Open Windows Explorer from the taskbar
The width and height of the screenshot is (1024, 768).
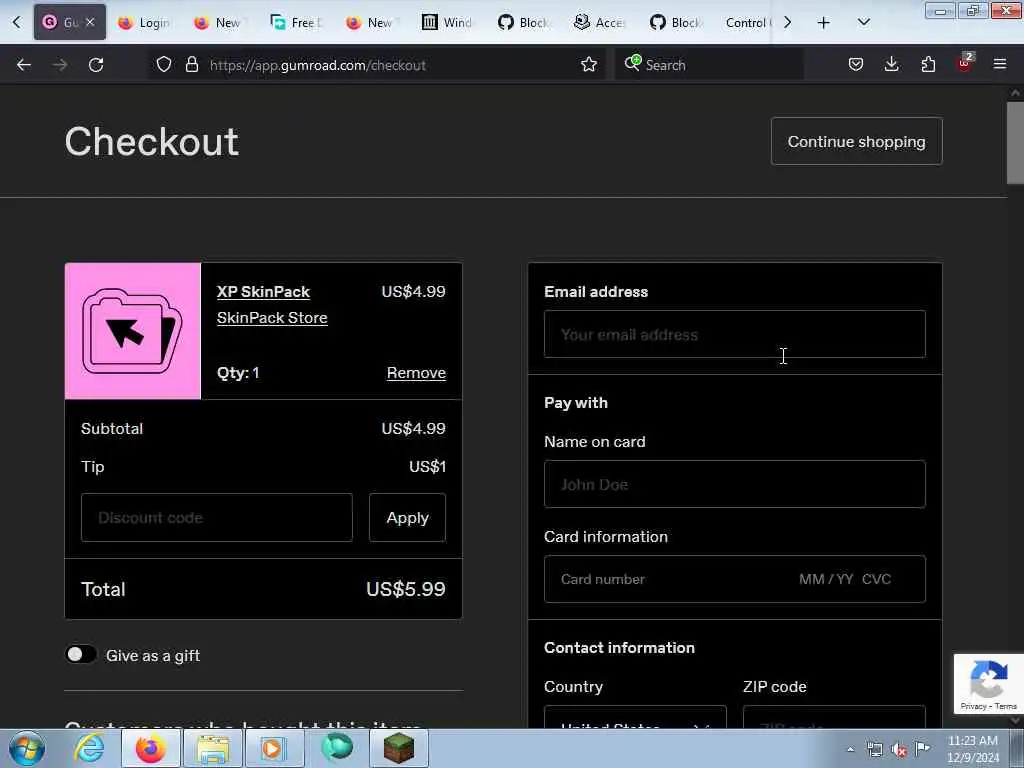click(x=213, y=748)
